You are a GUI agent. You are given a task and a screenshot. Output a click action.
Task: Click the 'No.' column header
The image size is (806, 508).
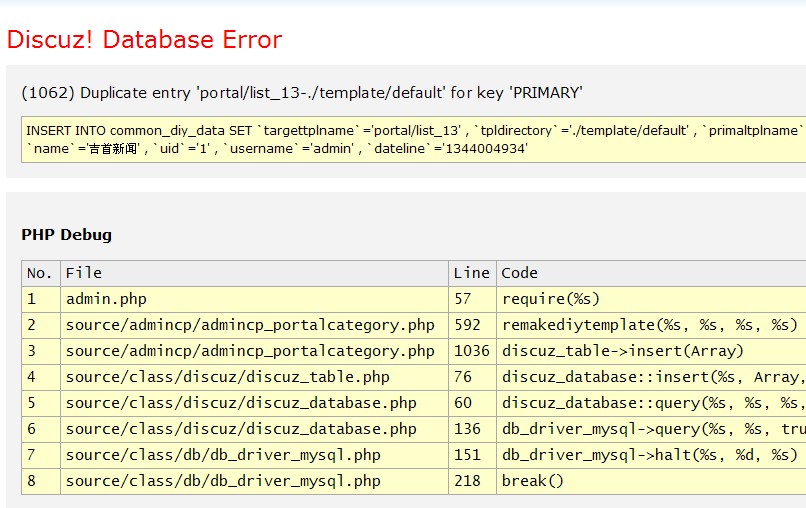coord(41,273)
